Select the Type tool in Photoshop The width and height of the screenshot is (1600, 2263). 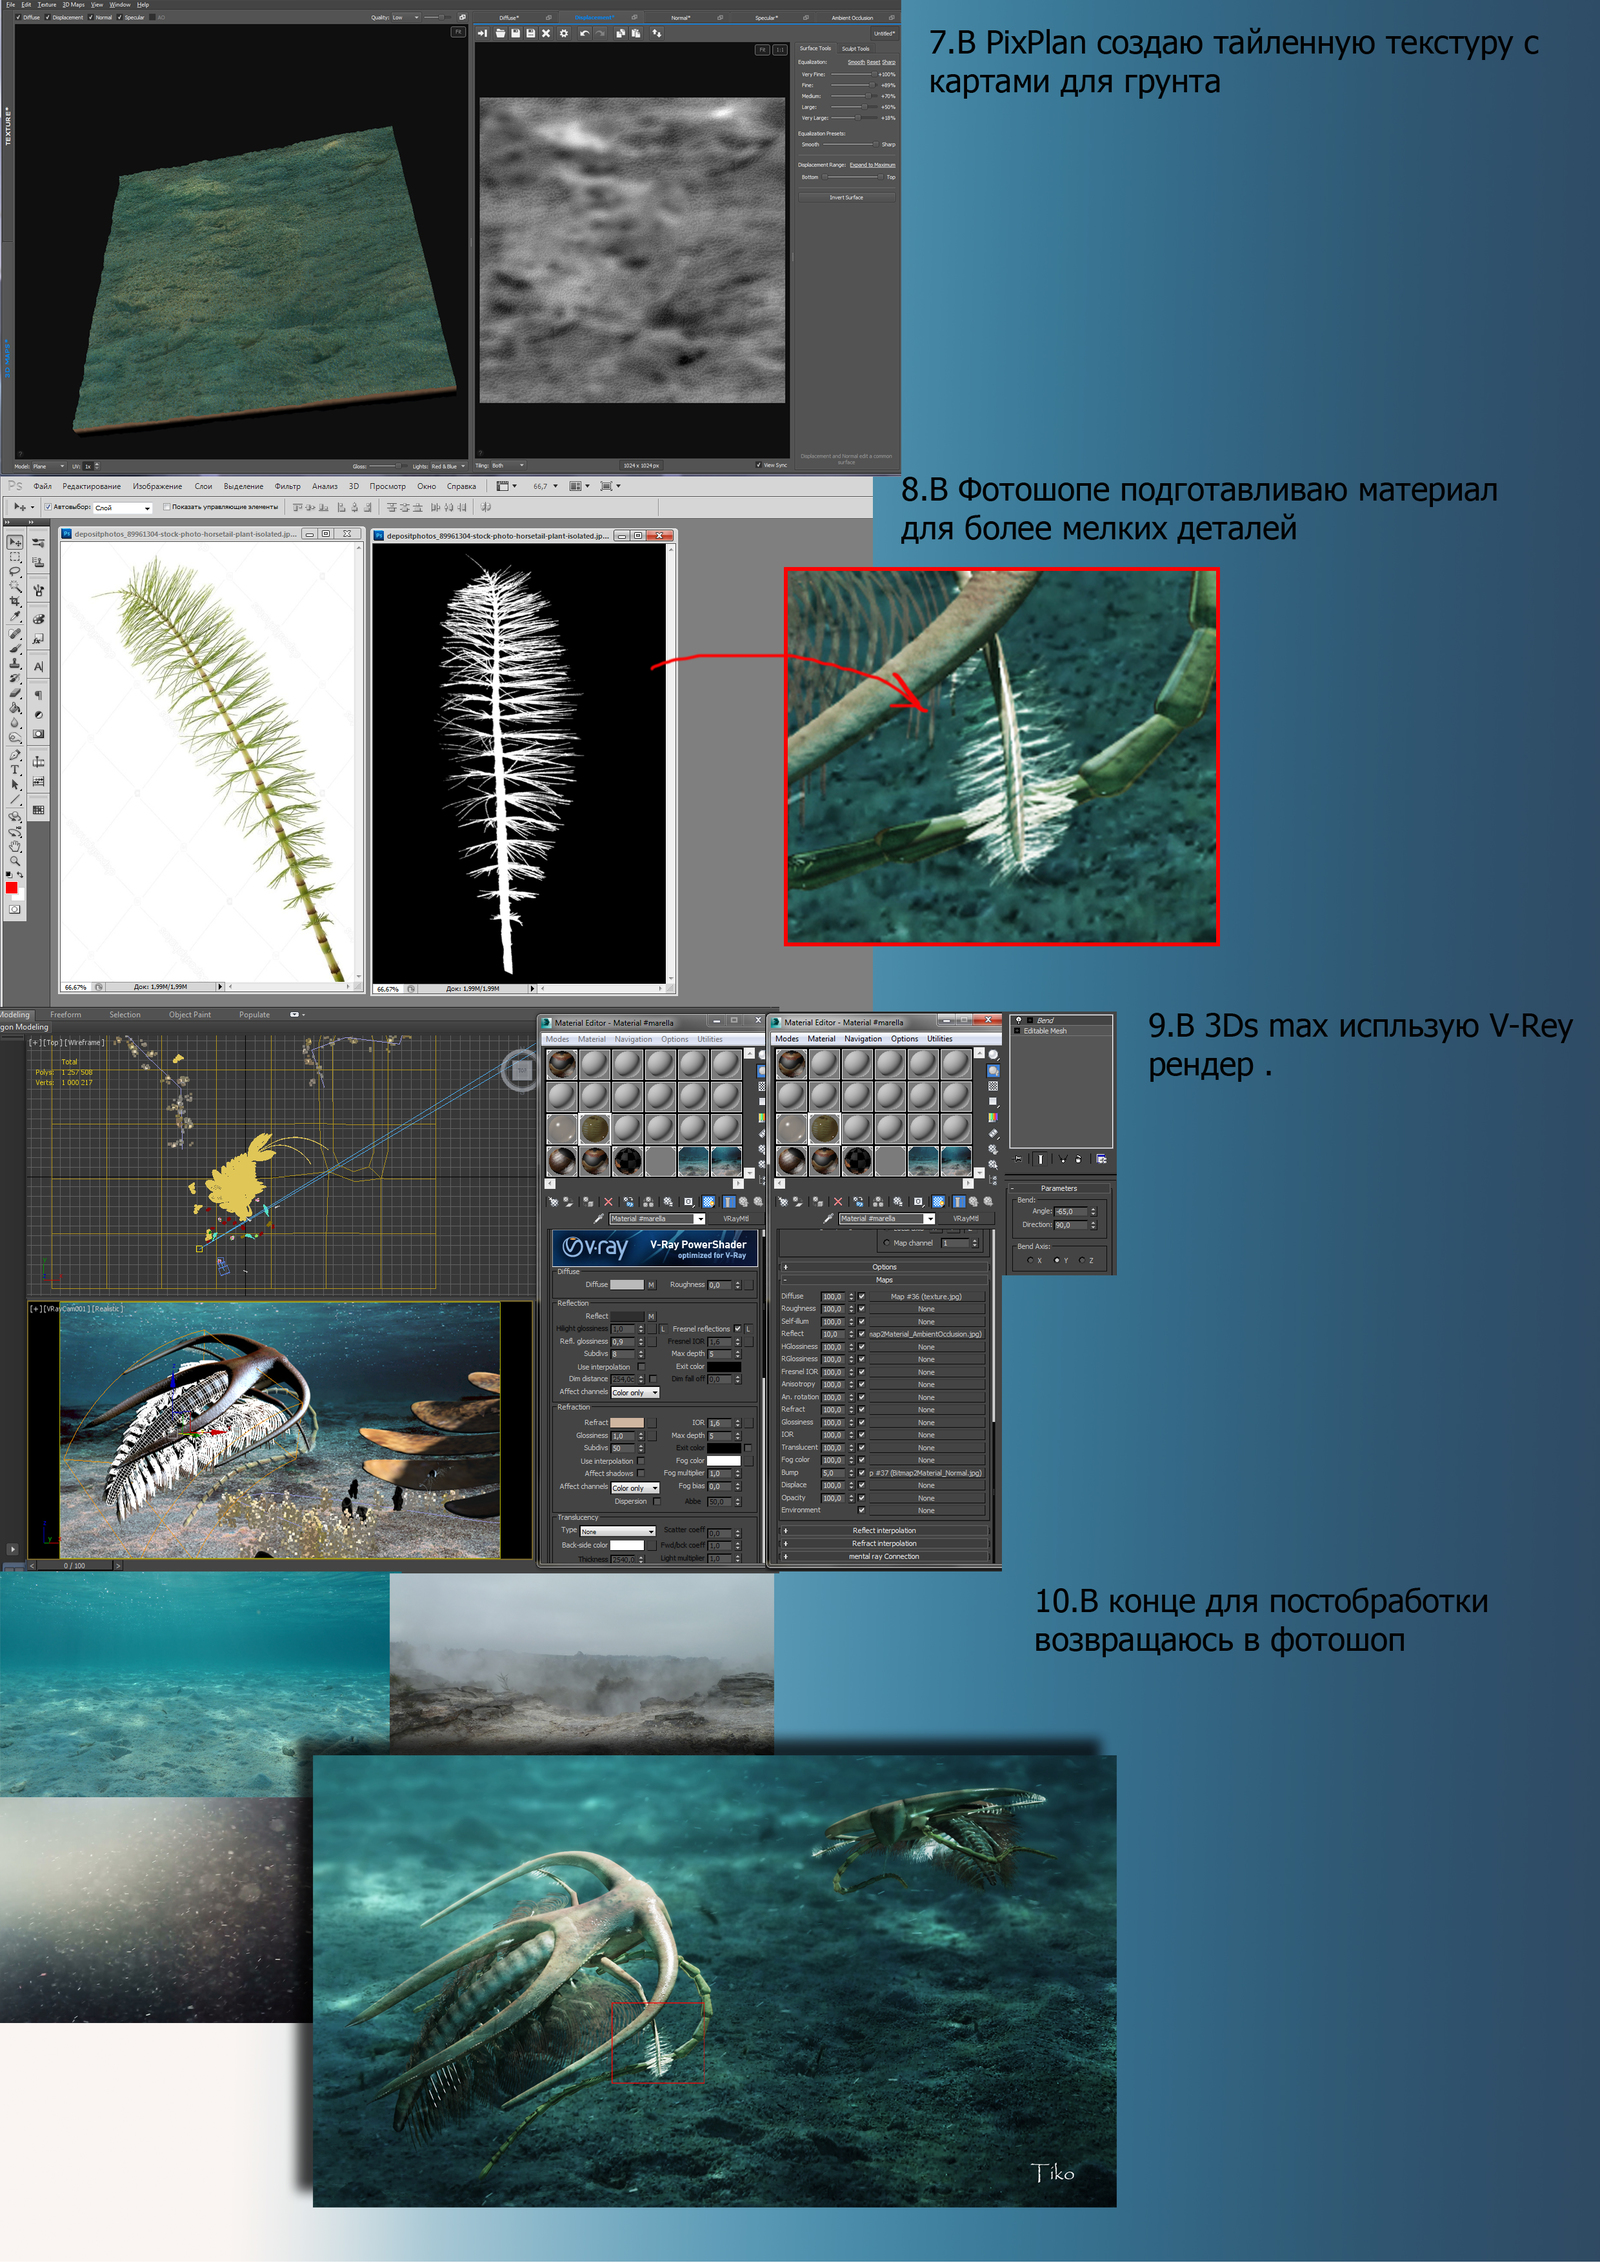tap(15, 770)
